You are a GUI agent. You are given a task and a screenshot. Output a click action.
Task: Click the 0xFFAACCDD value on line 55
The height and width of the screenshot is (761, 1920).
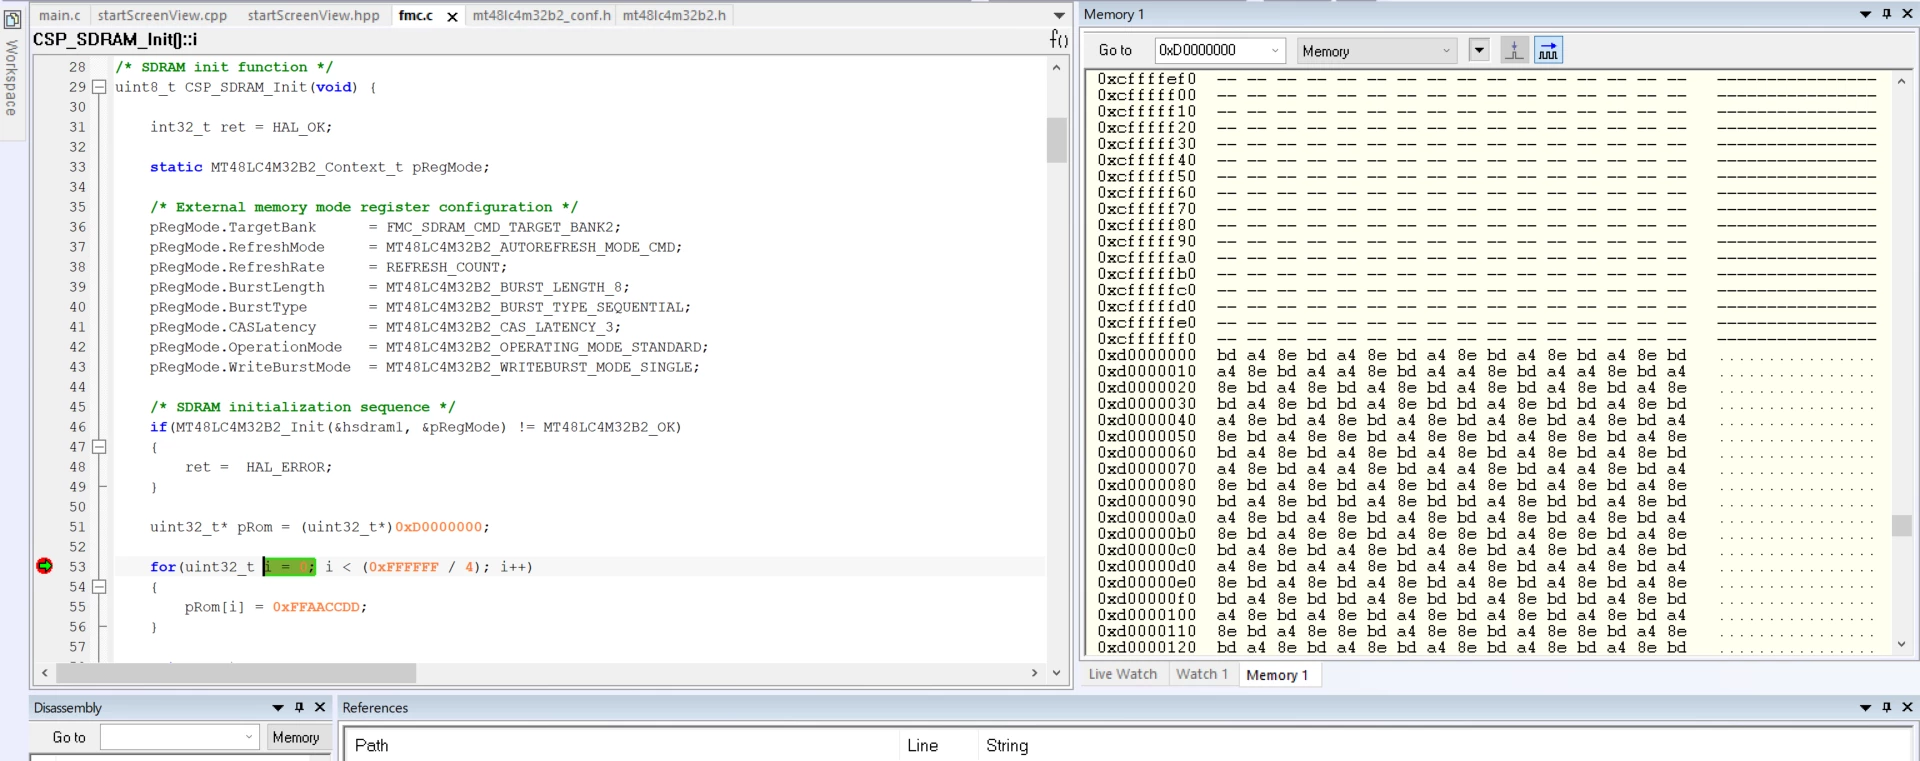(x=316, y=607)
